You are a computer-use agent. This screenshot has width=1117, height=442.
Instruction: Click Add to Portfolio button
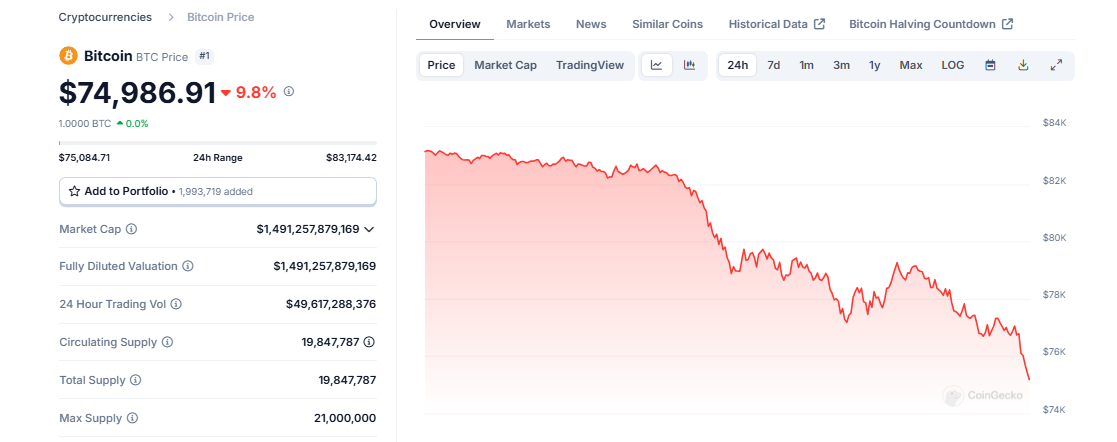217,190
